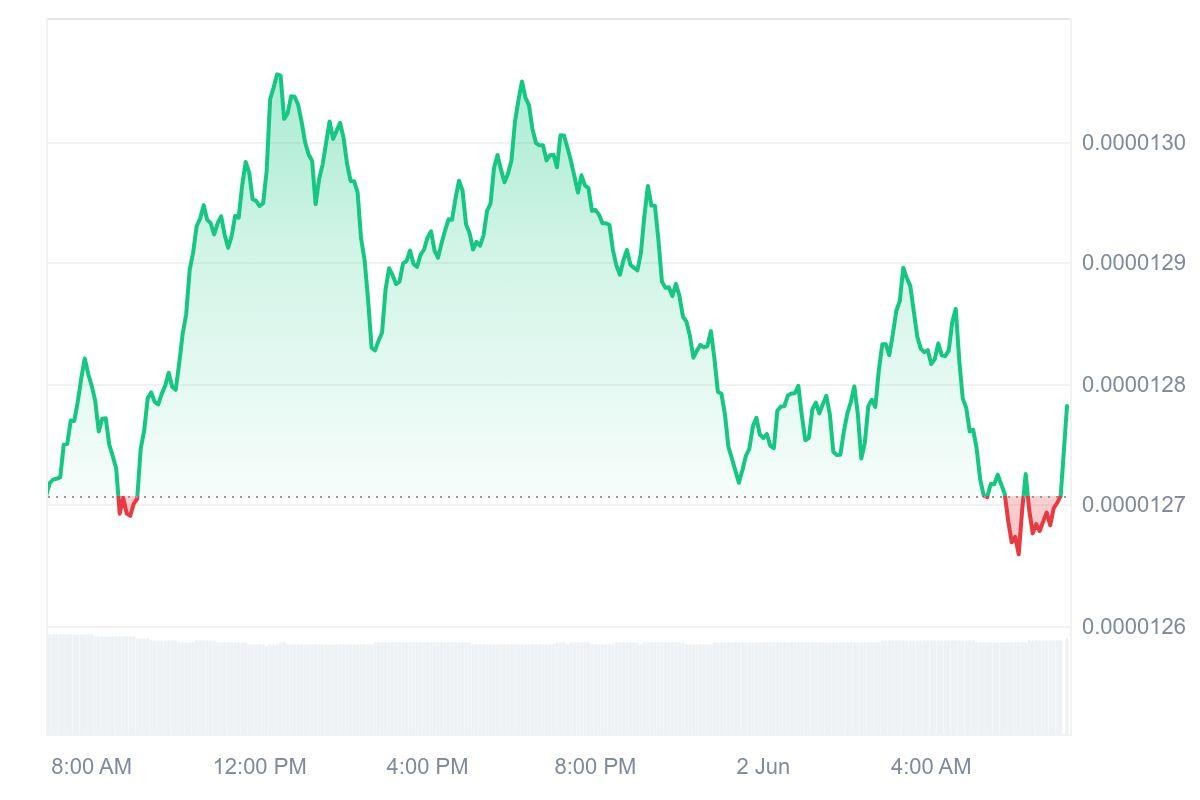
Task: Click the 8:00 AM time axis label
Action: 91,767
